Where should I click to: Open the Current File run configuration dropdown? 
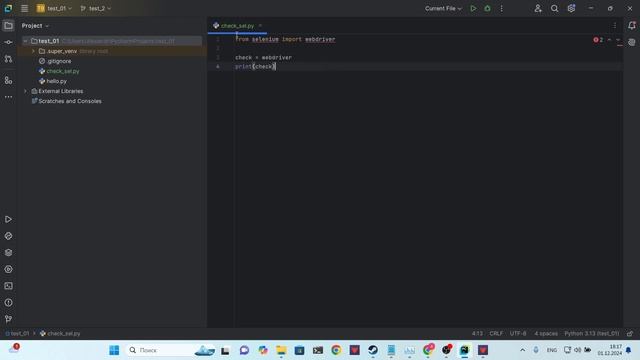coord(443,8)
